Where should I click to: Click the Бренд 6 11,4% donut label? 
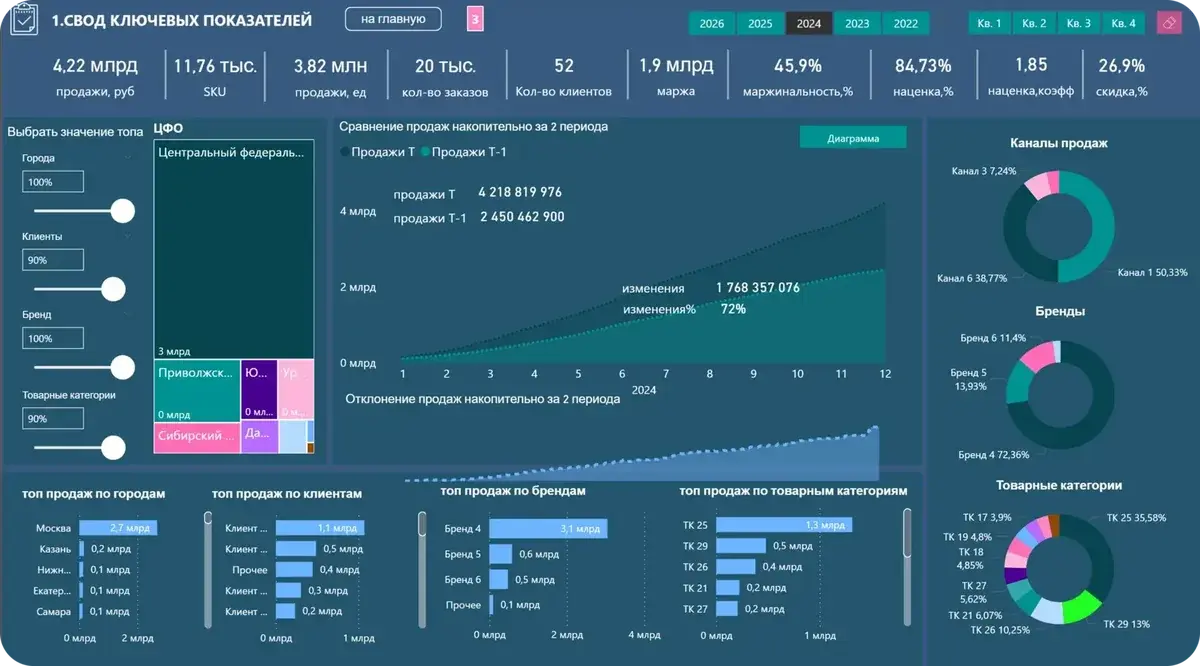click(x=992, y=339)
